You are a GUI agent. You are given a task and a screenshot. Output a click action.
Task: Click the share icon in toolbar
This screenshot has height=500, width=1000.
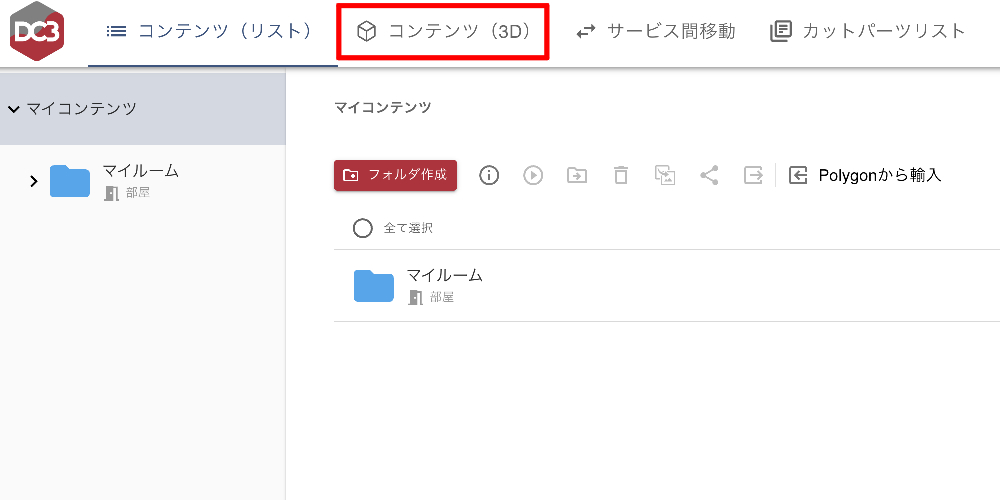coord(709,175)
